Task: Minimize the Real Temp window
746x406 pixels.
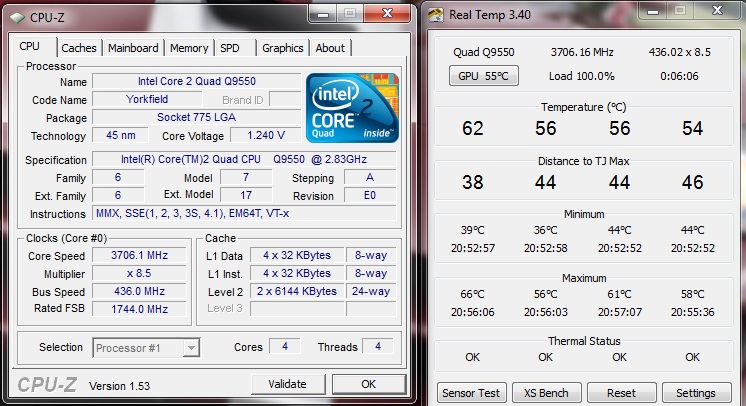Action: point(653,11)
